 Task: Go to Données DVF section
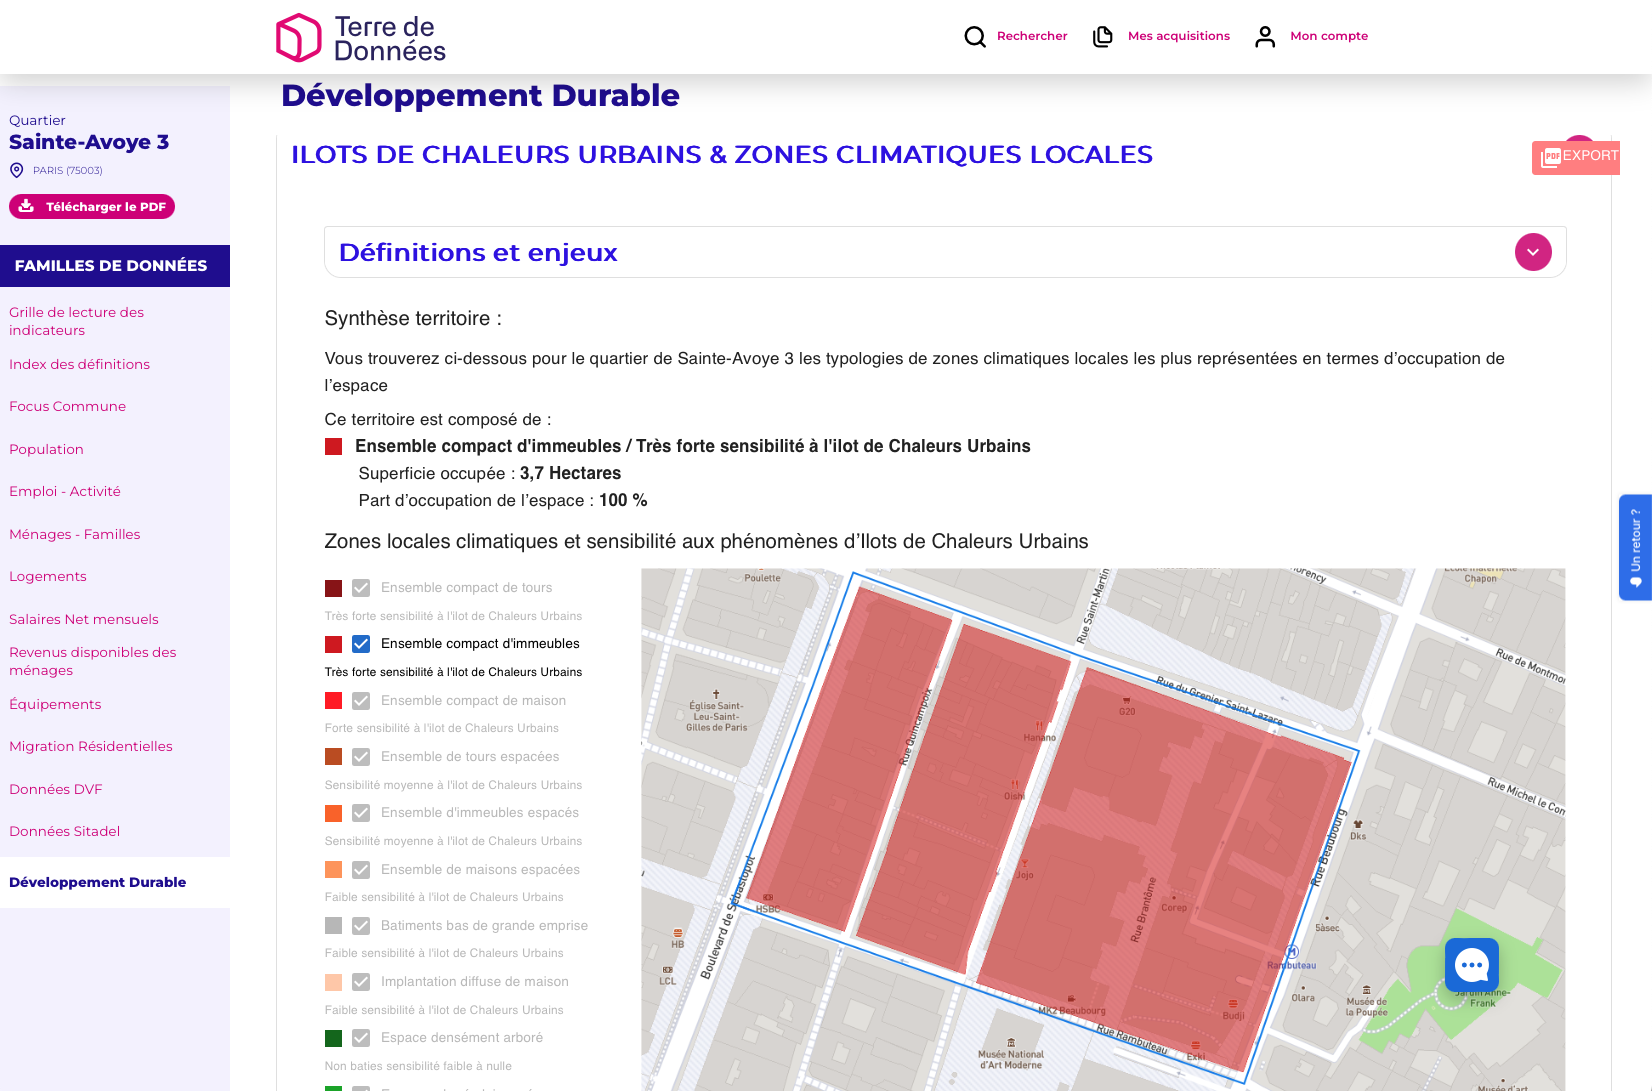click(x=56, y=790)
